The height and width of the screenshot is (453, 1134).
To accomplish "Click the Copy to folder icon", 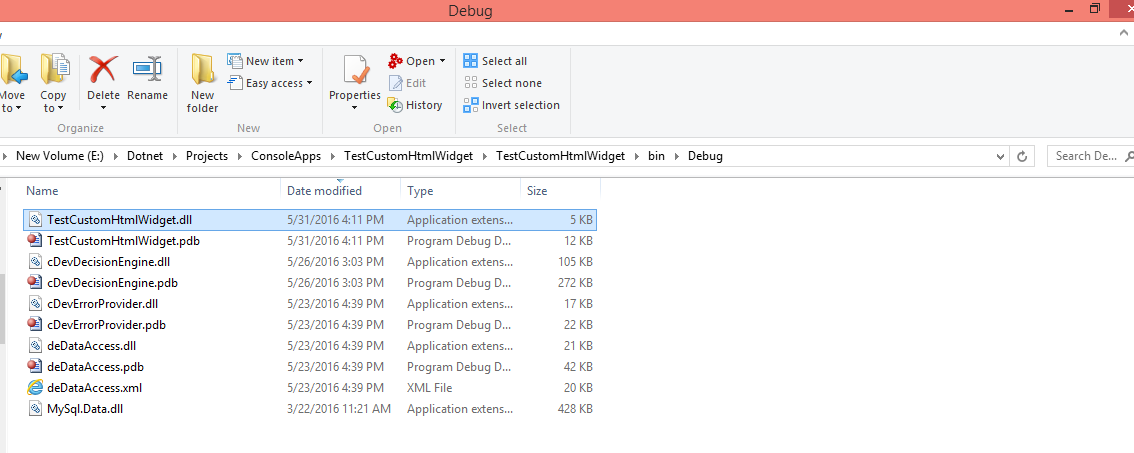I will [x=54, y=69].
